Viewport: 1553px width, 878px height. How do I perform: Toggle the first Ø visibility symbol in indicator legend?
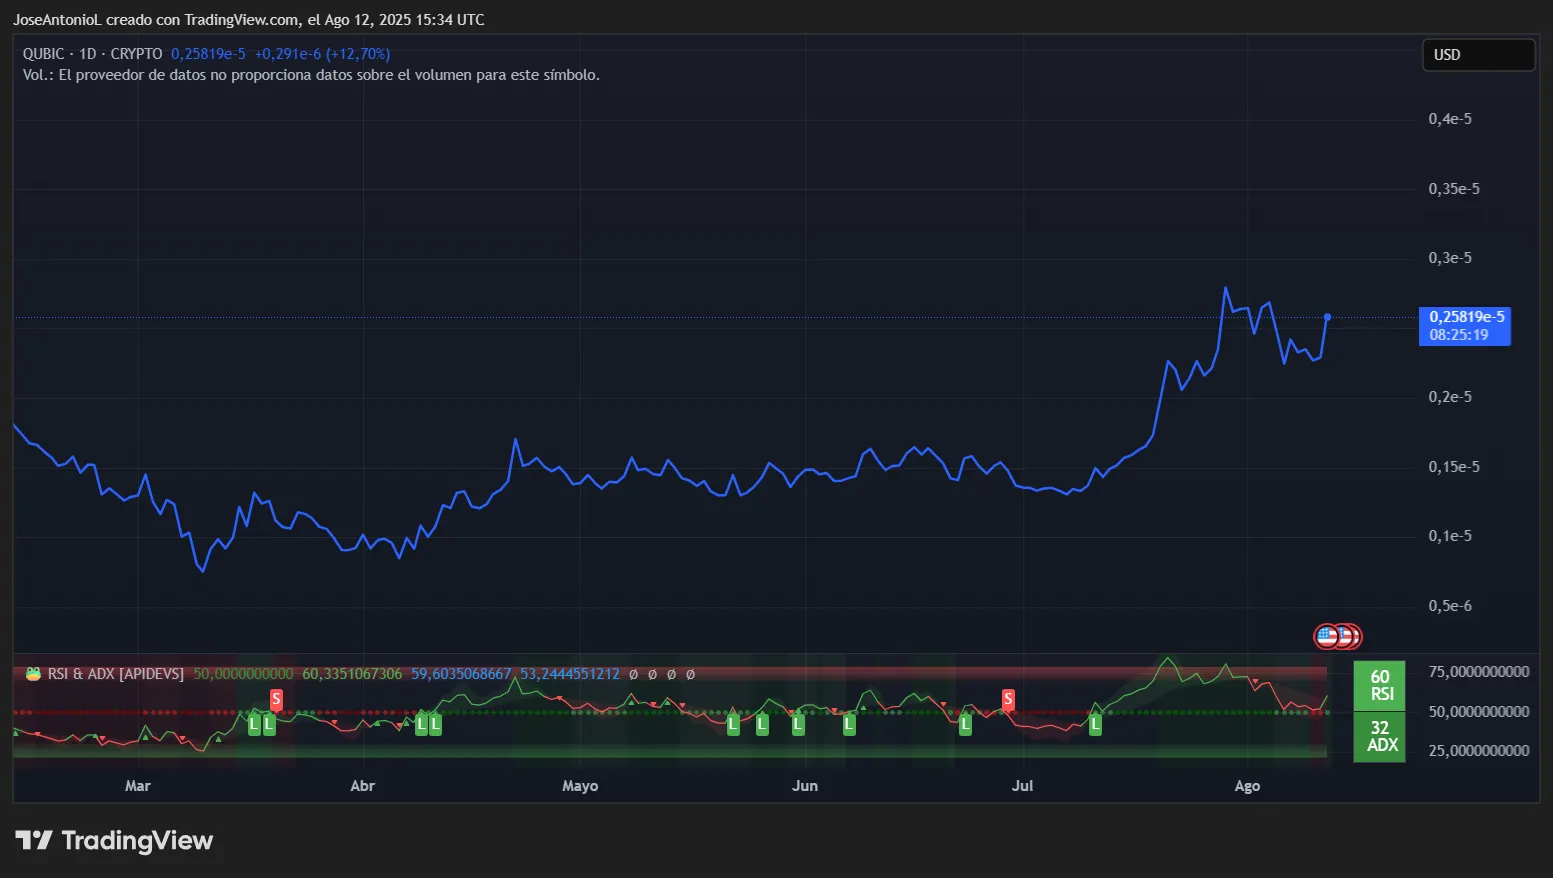click(632, 674)
